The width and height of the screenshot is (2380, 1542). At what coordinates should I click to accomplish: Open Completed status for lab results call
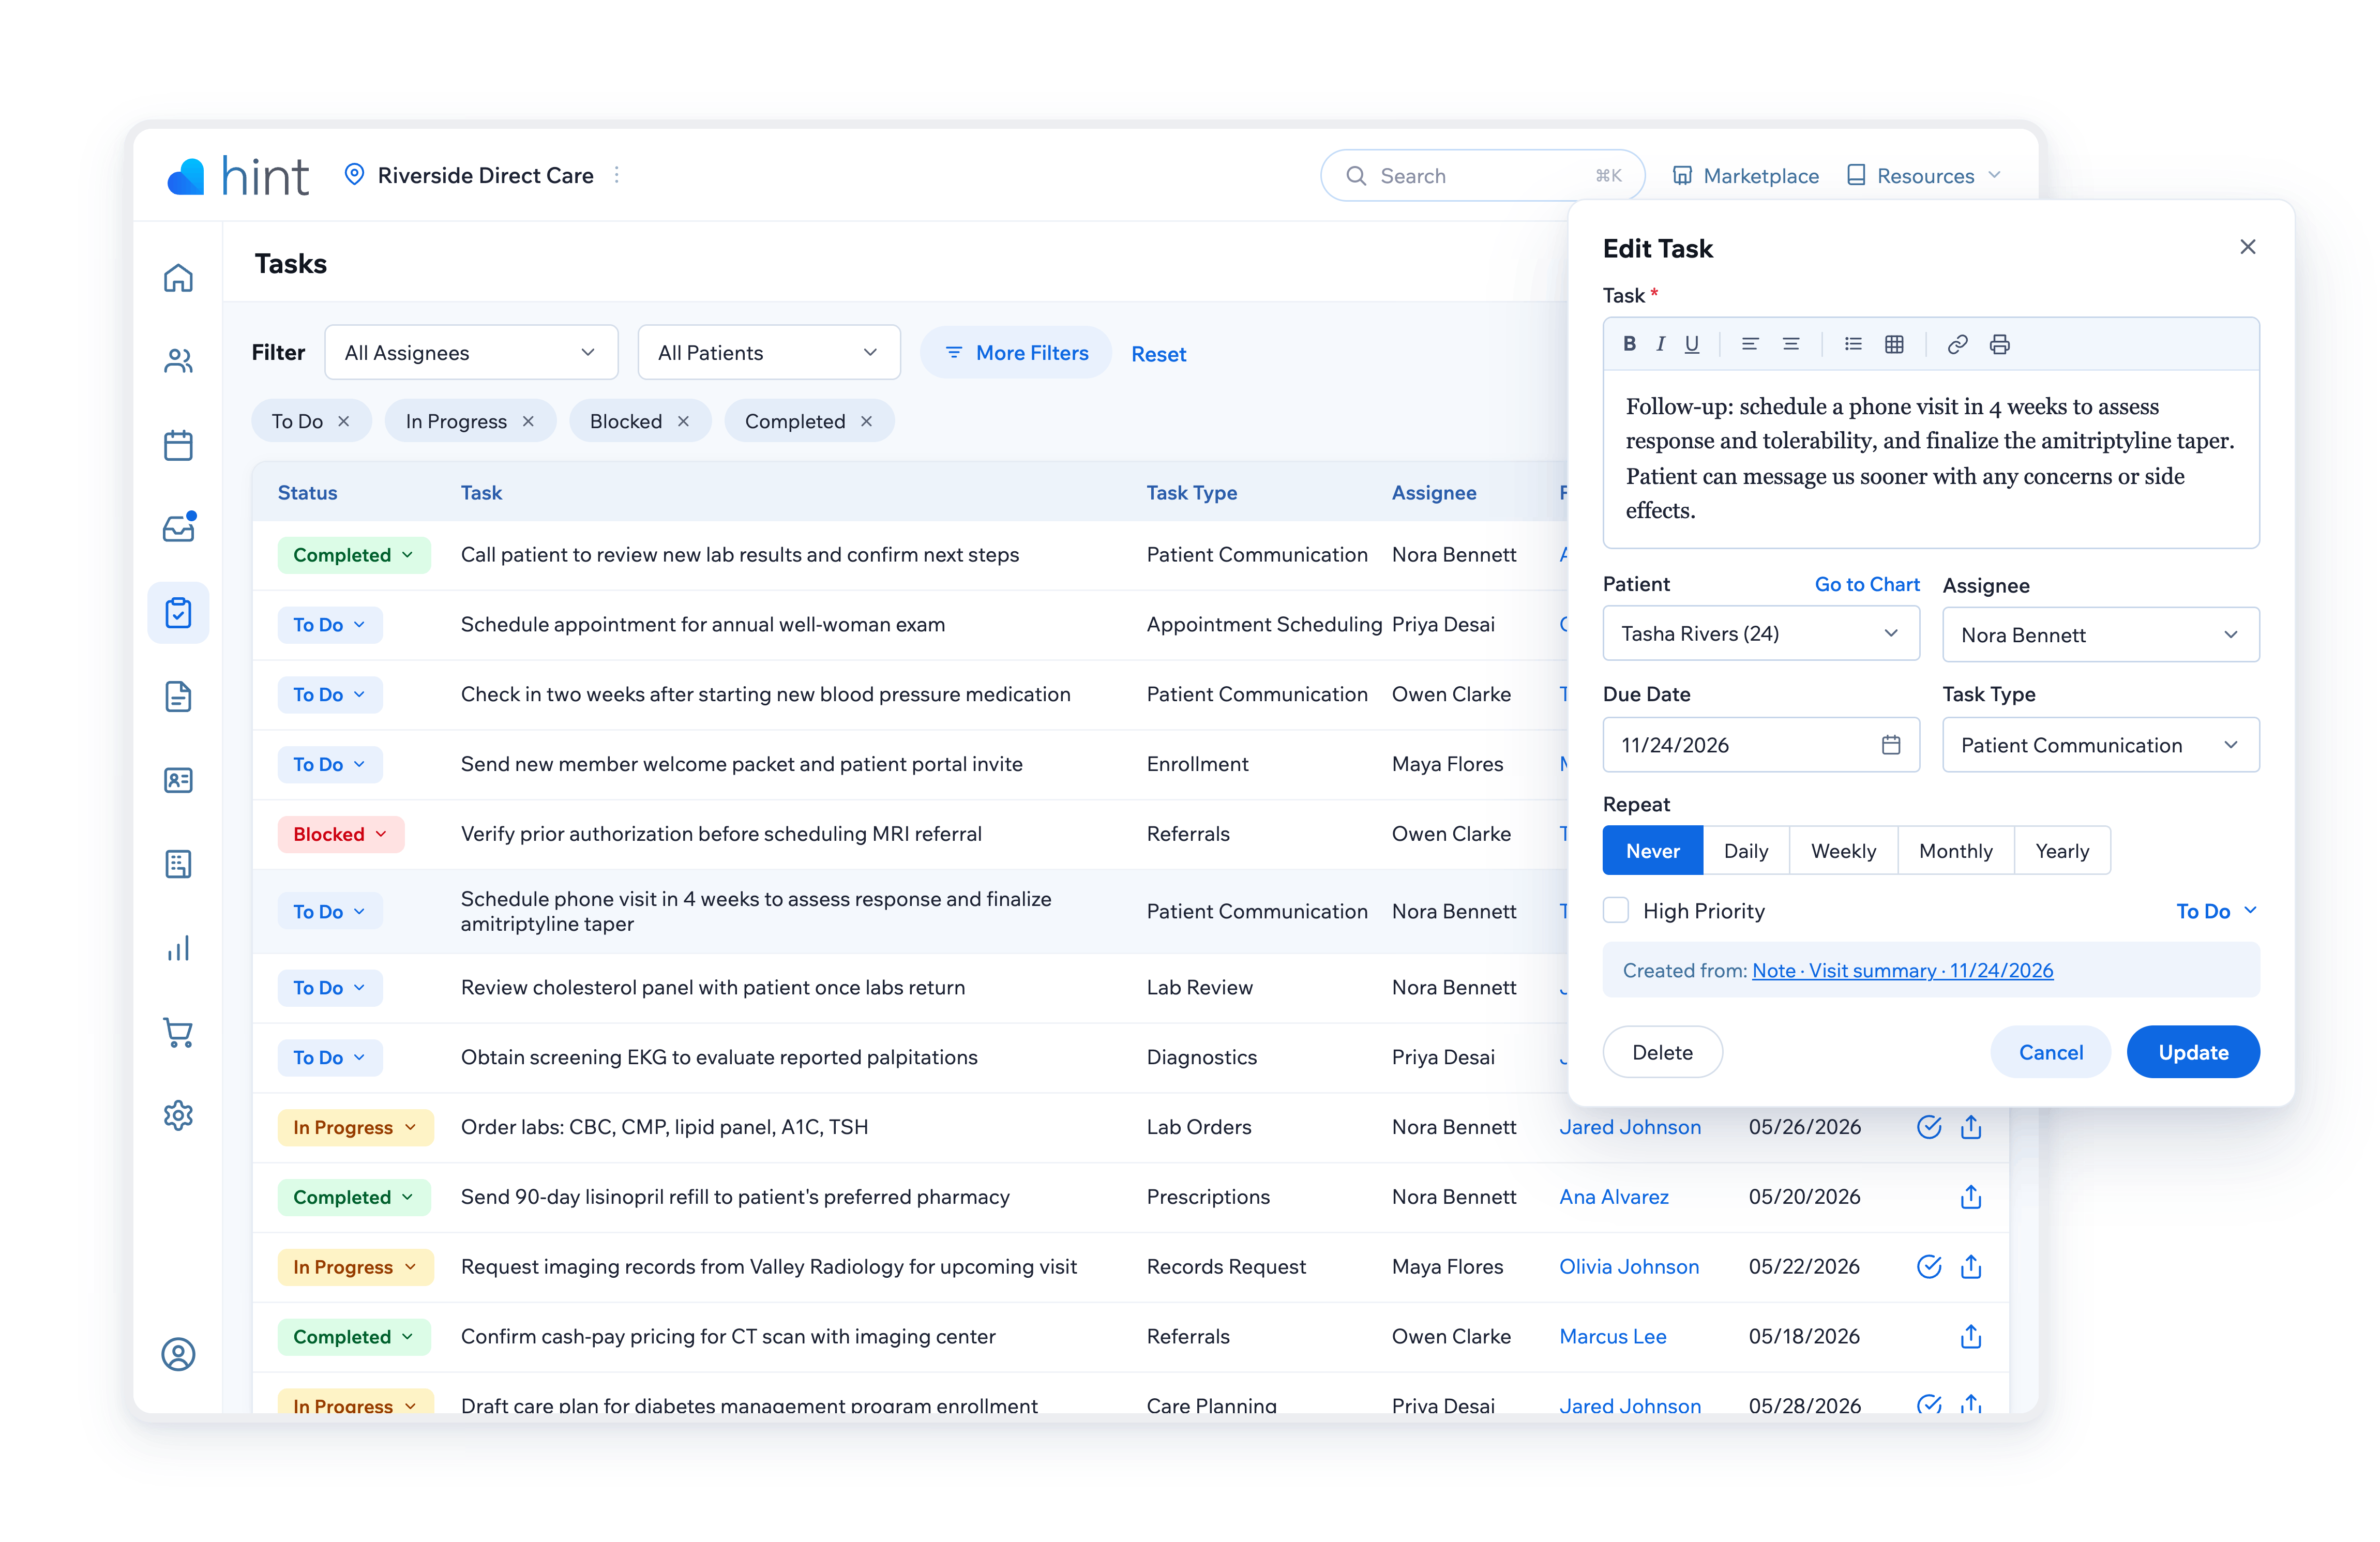(x=354, y=555)
